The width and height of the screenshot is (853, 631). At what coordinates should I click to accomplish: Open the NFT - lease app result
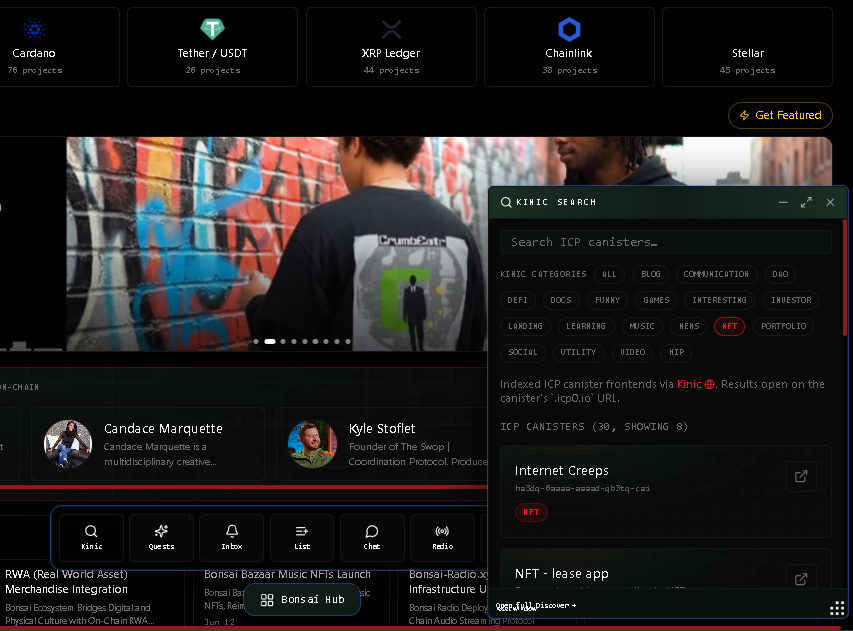(x=666, y=569)
